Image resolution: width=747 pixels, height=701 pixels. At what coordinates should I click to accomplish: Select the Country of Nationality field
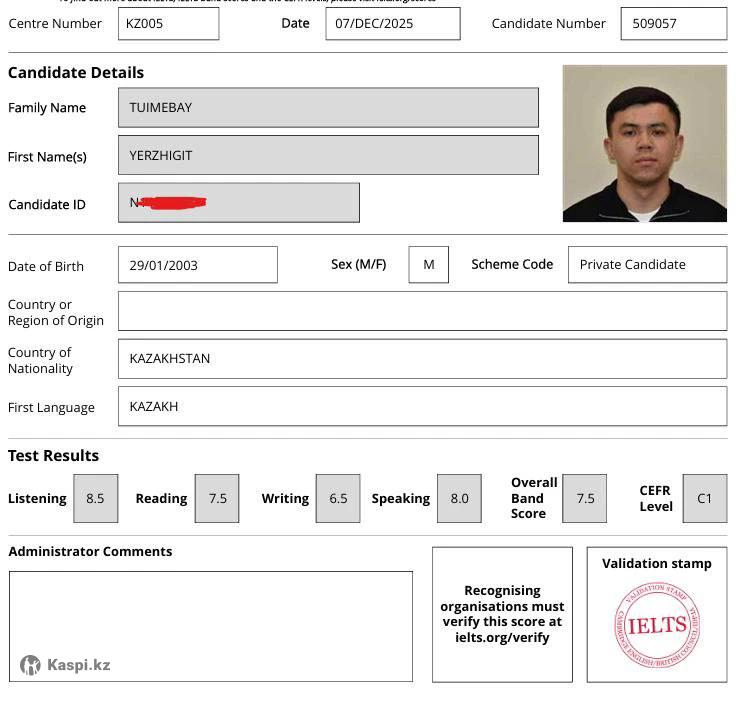pos(422,359)
